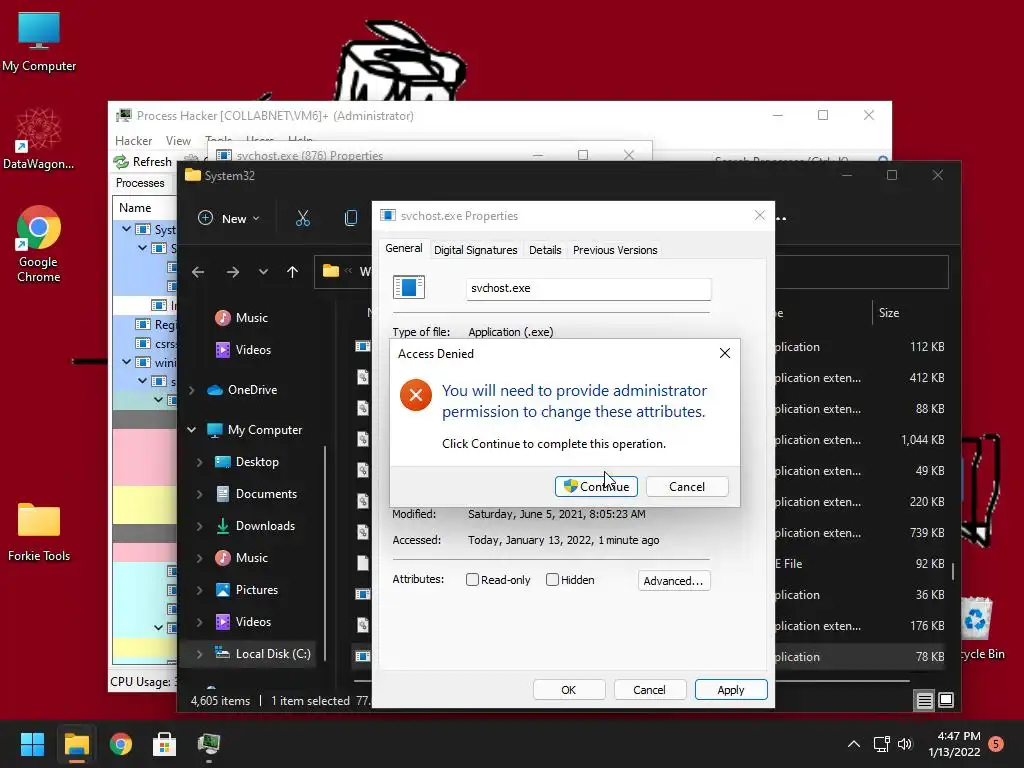Screen dimensions: 1024x768
Task: Toggle the Hidden attribute checkbox
Action: pos(552,580)
